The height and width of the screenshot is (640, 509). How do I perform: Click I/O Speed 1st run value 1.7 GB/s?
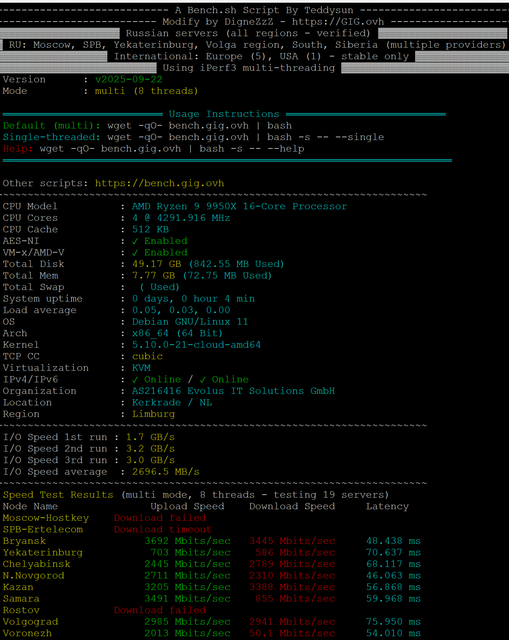pos(150,437)
